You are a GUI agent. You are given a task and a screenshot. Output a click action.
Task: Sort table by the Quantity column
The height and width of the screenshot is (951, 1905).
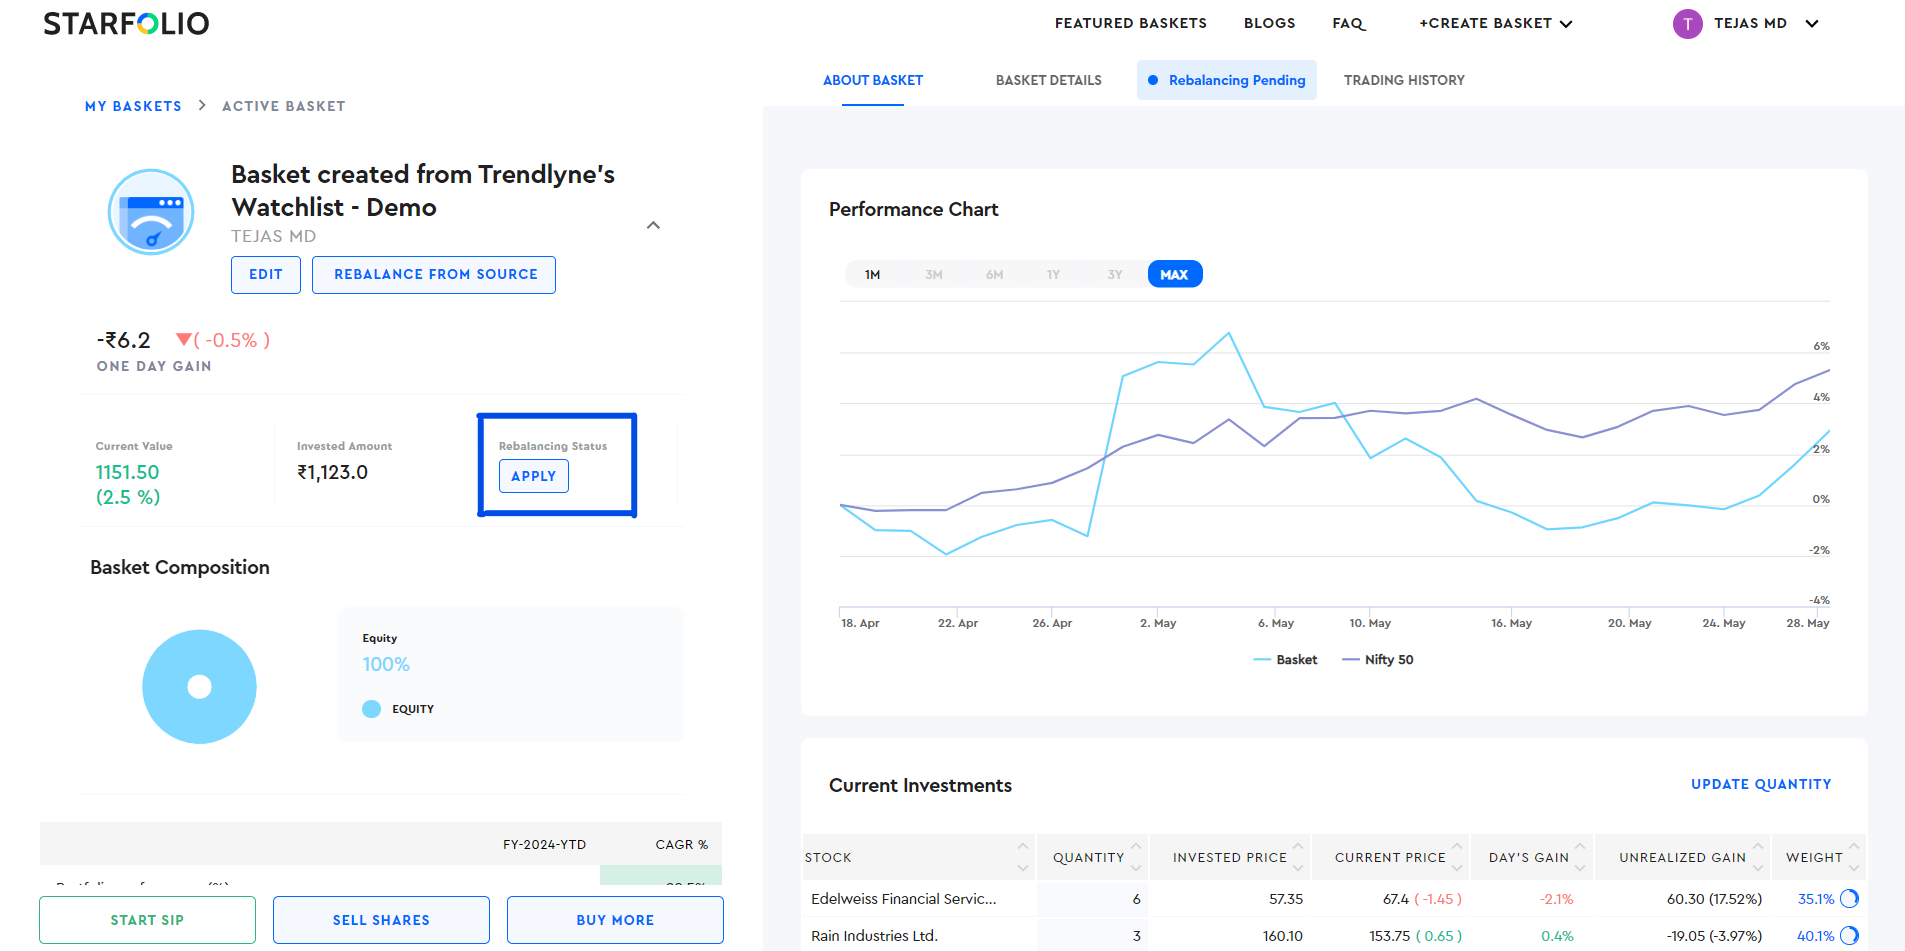click(1093, 857)
